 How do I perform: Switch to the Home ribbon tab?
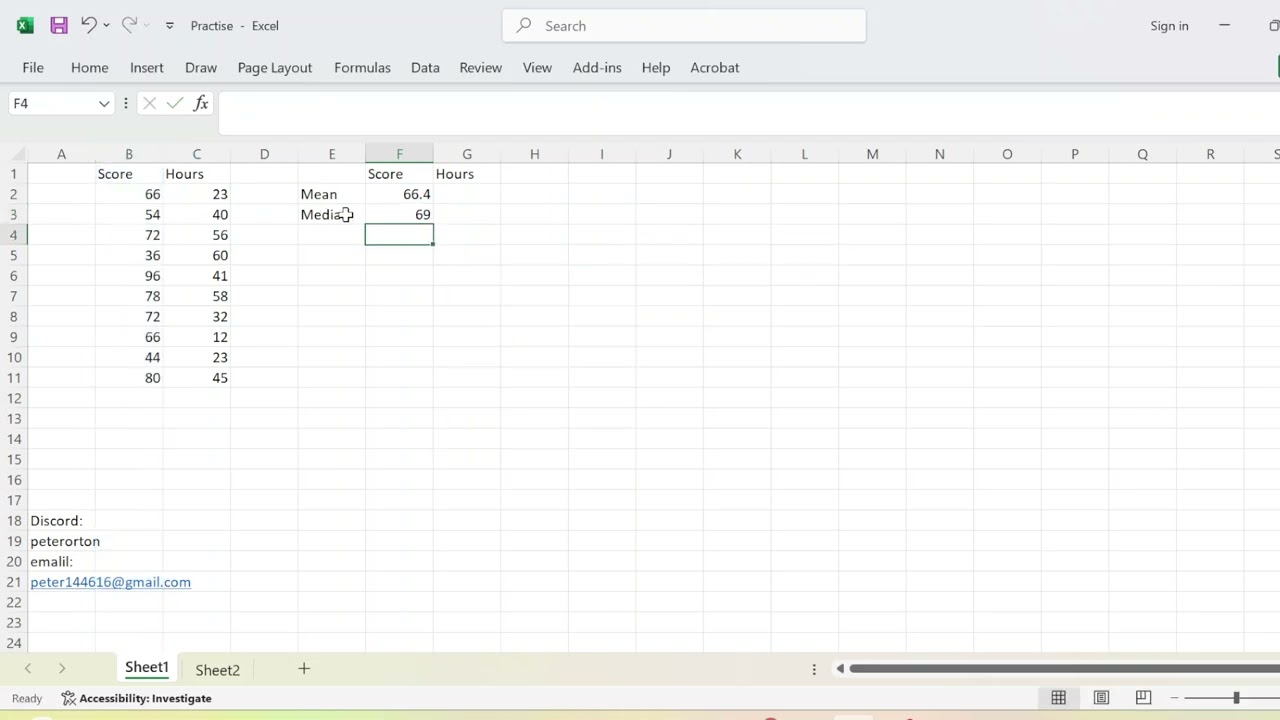(x=89, y=67)
